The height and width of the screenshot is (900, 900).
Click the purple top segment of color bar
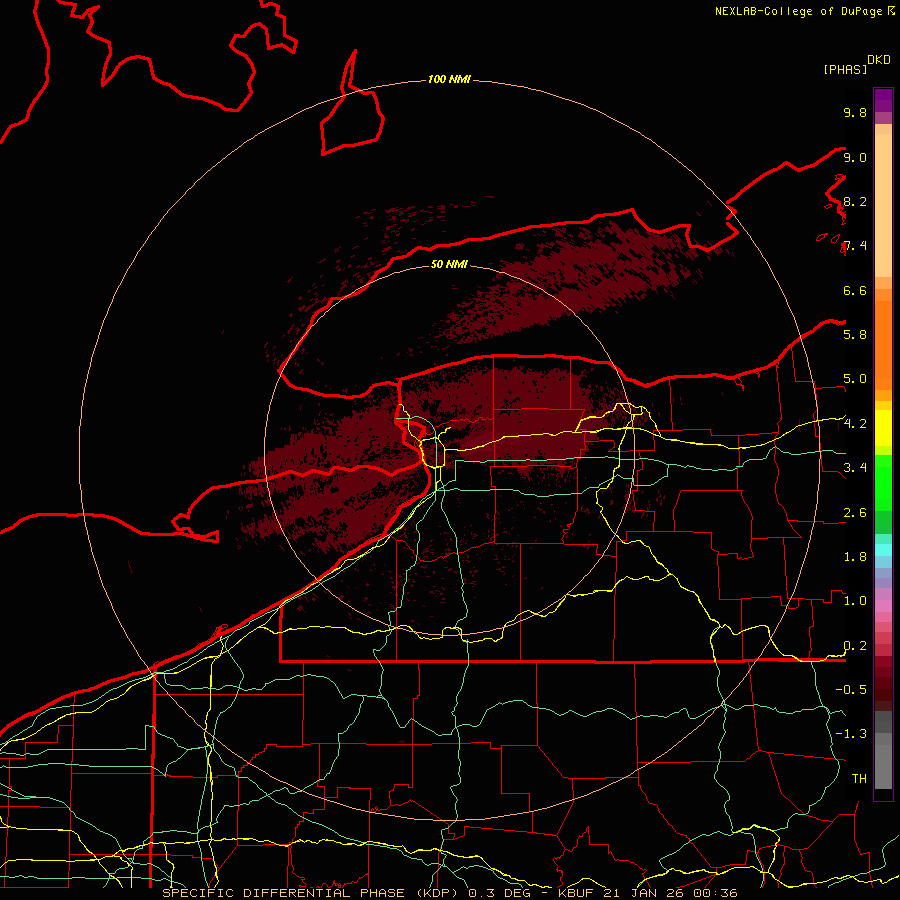[883, 100]
